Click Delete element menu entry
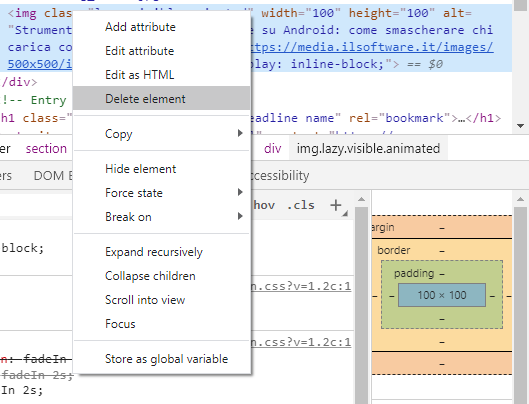This screenshot has height=404, width=529. [162, 99]
